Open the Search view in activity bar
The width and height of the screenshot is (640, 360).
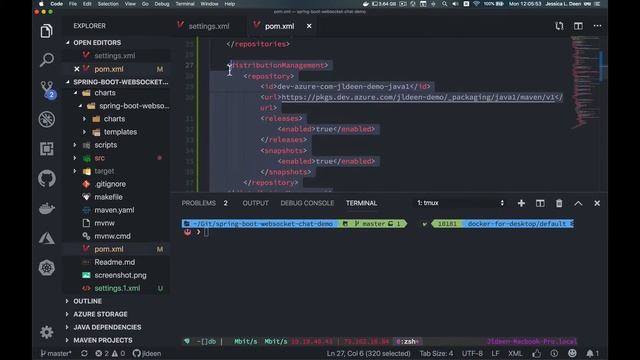(x=47, y=60)
